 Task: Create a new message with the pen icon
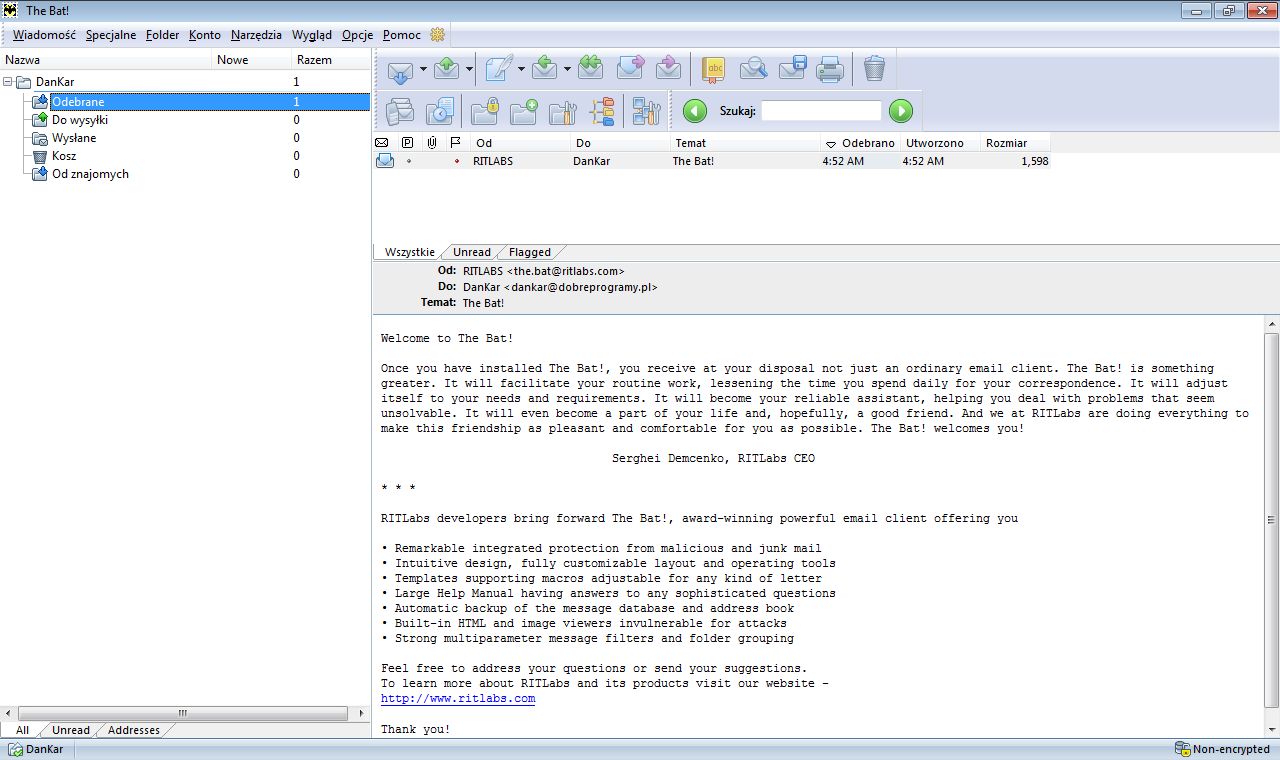[x=498, y=68]
